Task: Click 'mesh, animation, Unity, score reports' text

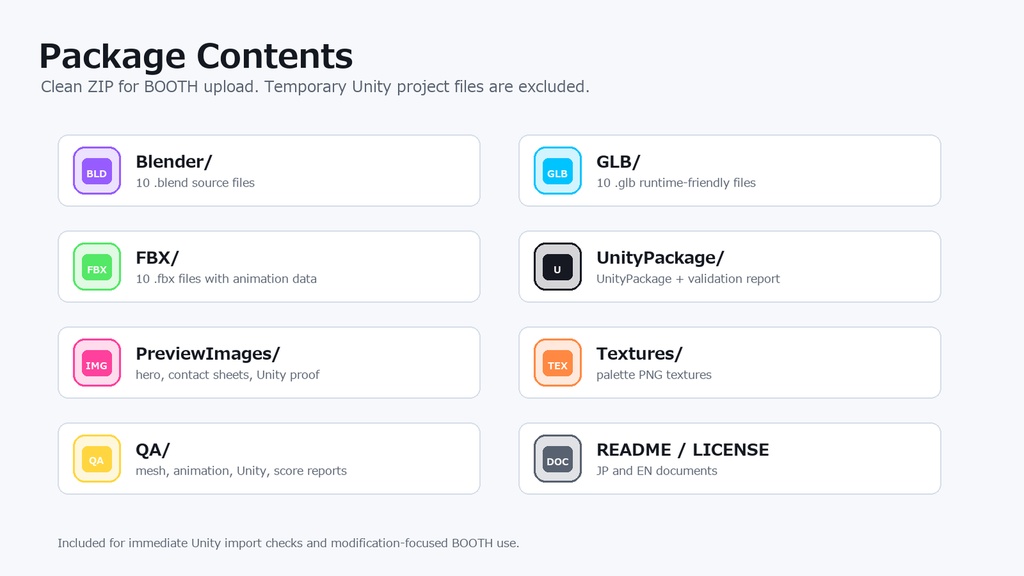Action: (x=241, y=471)
